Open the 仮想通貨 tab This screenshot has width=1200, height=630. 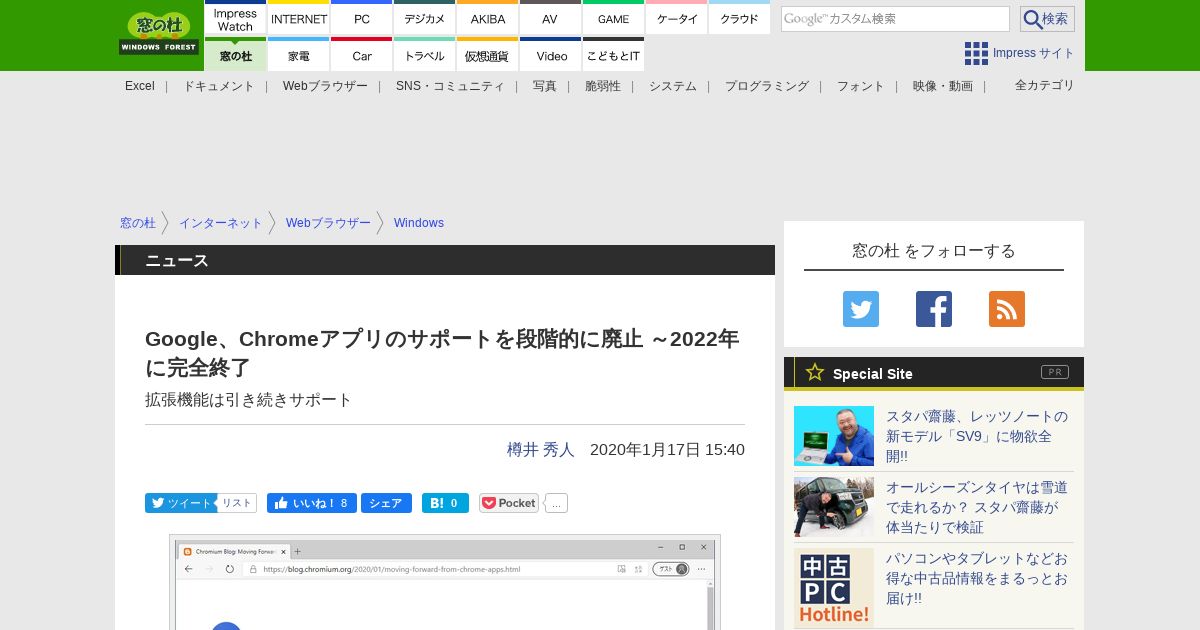[488, 55]
